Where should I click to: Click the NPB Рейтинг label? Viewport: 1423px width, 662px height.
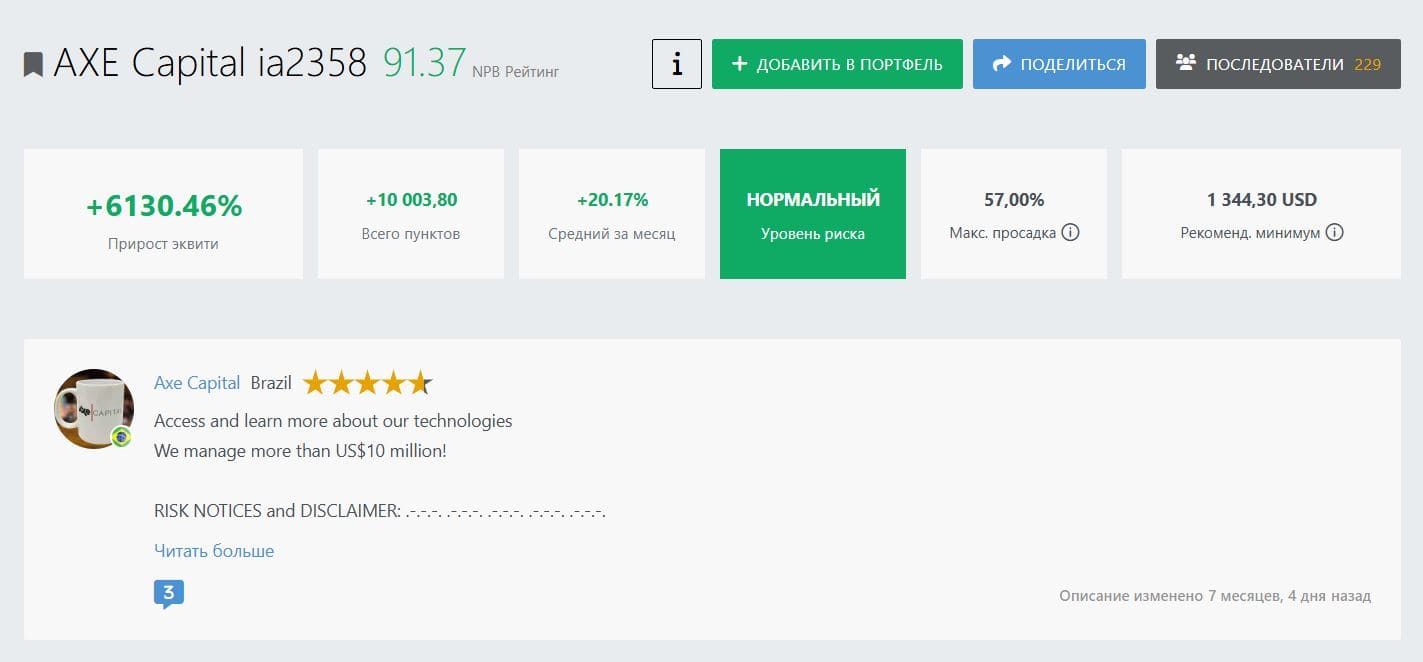[x=516, y=71]
